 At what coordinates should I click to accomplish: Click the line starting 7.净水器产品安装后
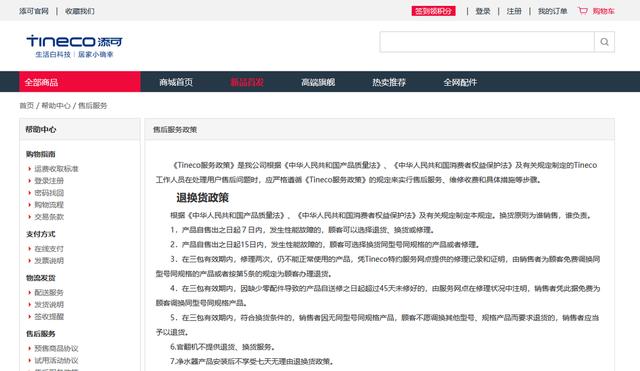[252, 361]
